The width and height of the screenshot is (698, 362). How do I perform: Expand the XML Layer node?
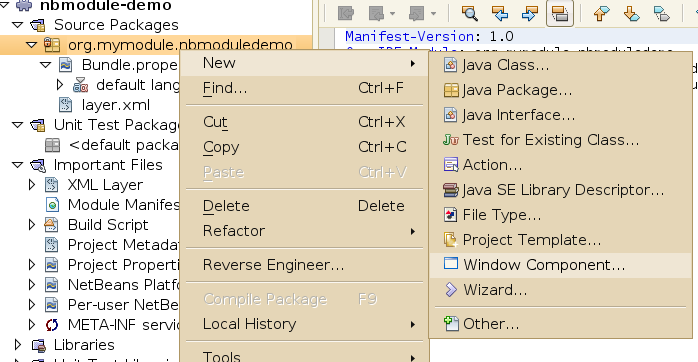pos(32,185)
